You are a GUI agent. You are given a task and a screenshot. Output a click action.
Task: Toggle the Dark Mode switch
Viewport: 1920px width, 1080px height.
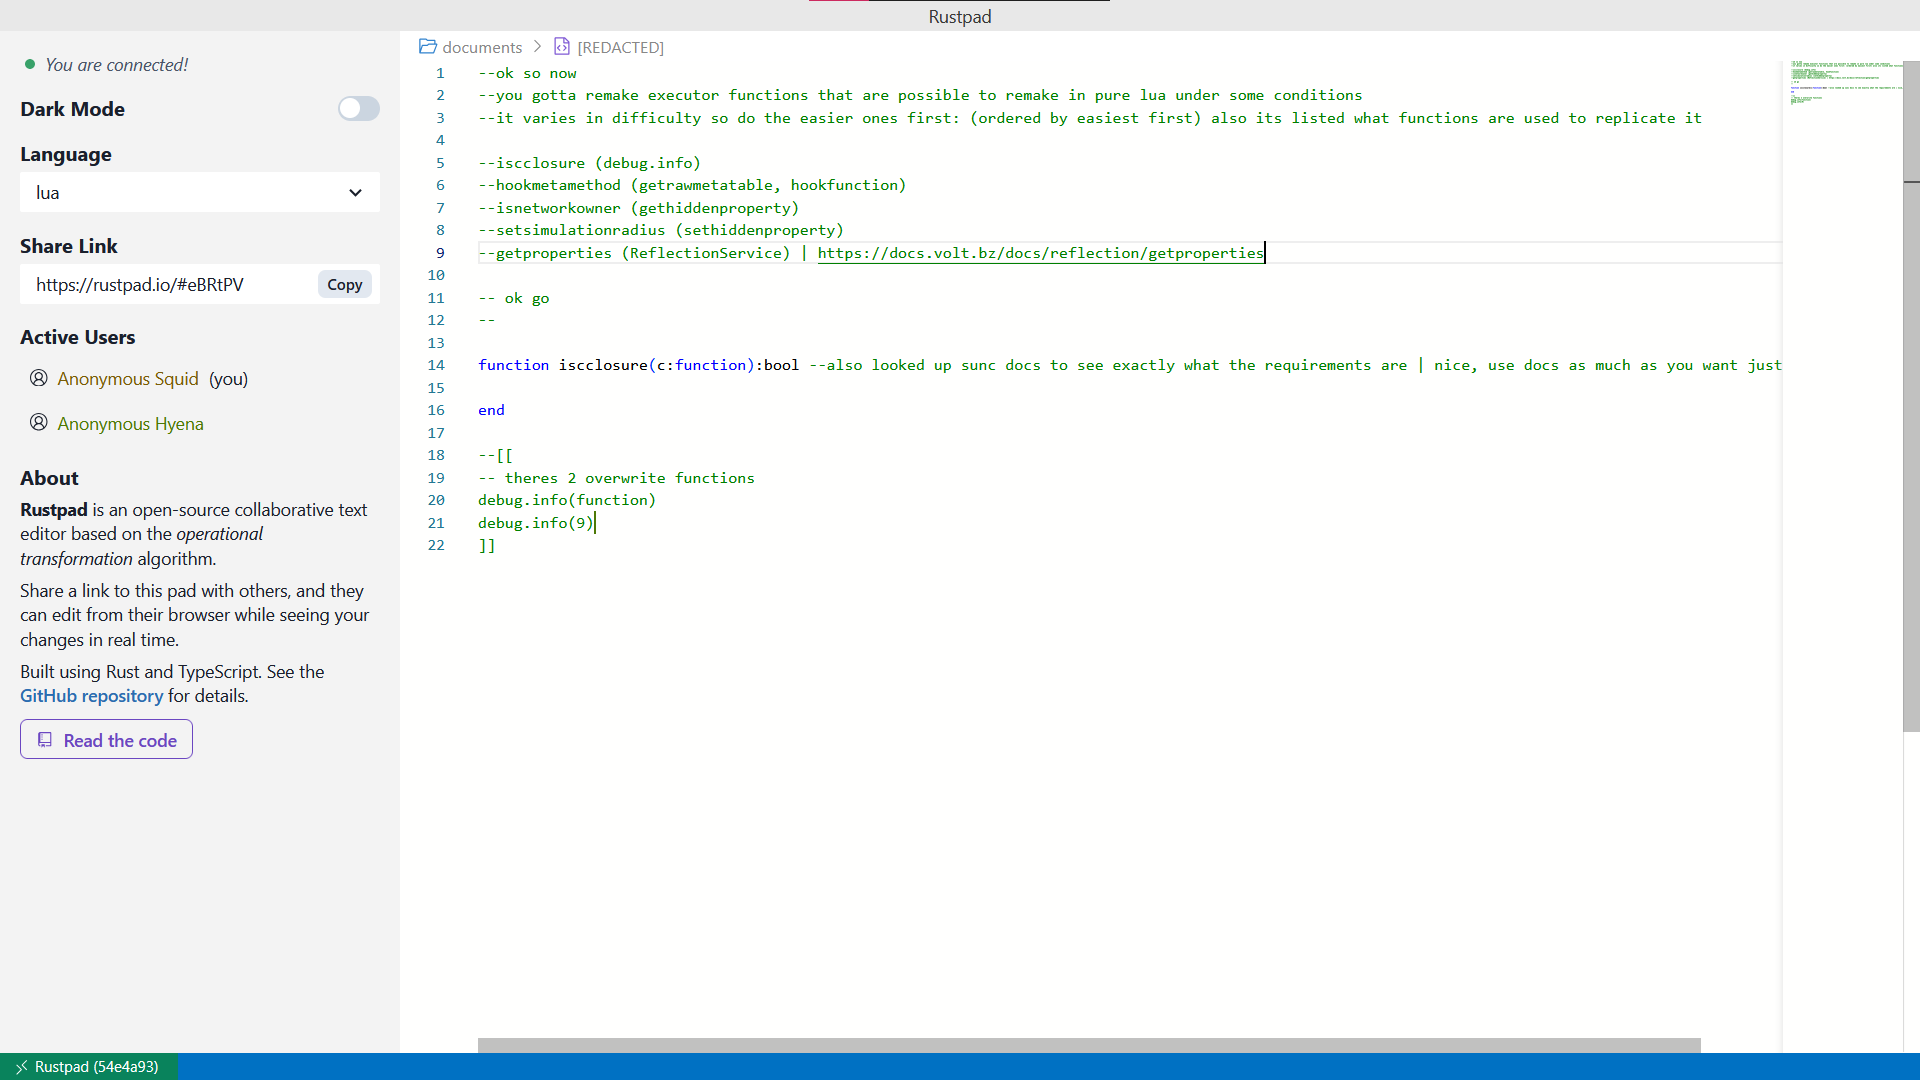coord(358,109)
